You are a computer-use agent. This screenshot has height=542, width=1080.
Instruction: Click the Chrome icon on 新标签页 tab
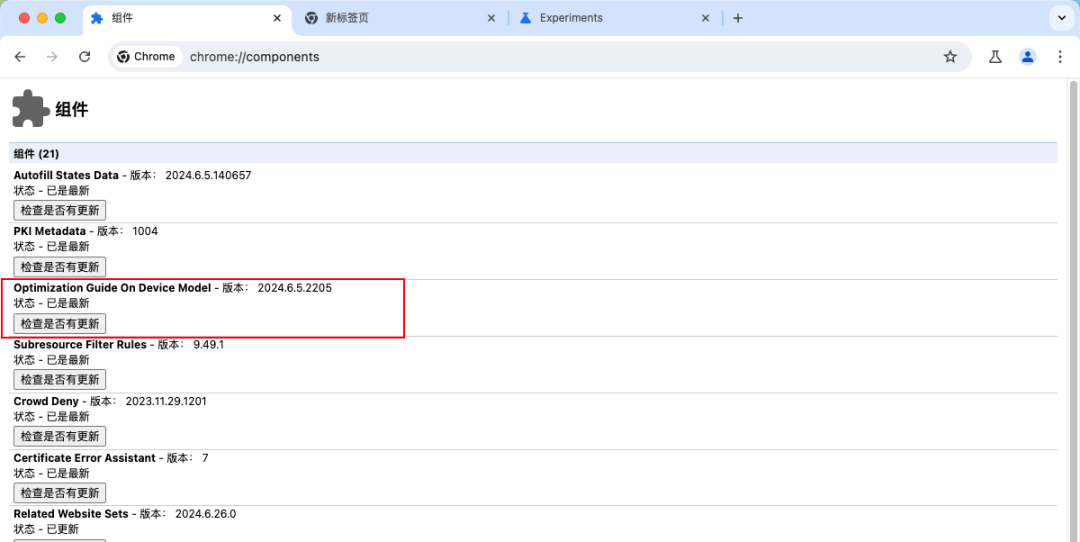[311, 18]
